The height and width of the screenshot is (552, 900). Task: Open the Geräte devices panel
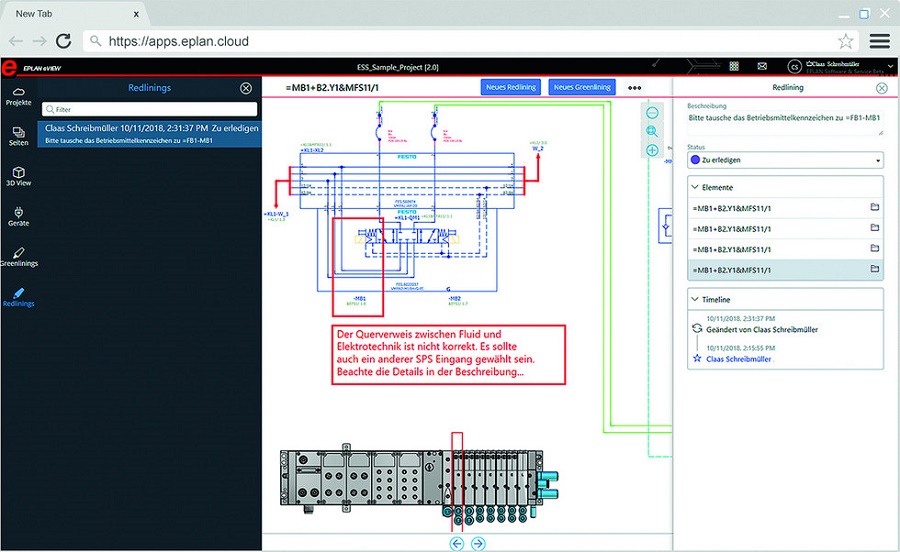[x=18, y=216]
